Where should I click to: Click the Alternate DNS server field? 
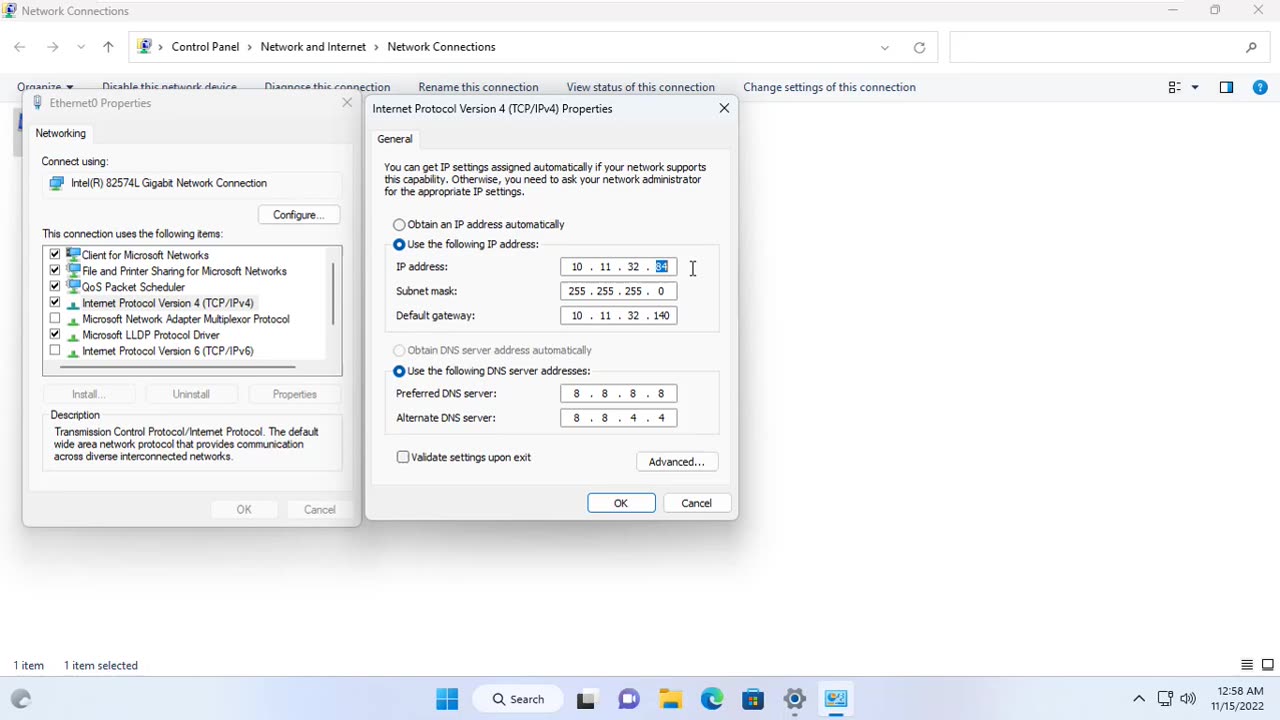619,418
